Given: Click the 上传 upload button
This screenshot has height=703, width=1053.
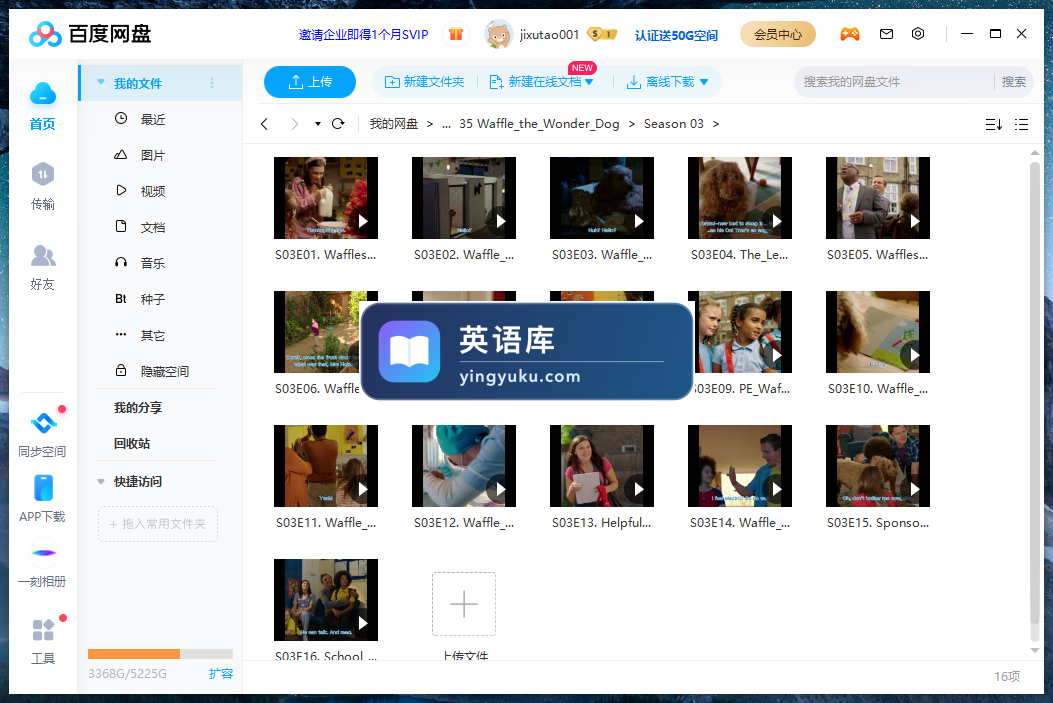Looking at the screenshot, I should coord(310,82).
